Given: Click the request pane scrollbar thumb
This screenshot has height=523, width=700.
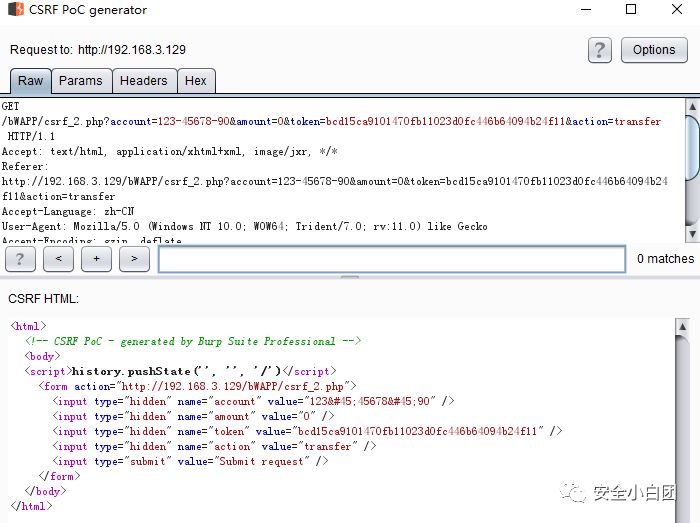Looking at the screenshot, I should pyautogui.click(x=692, y=146).
